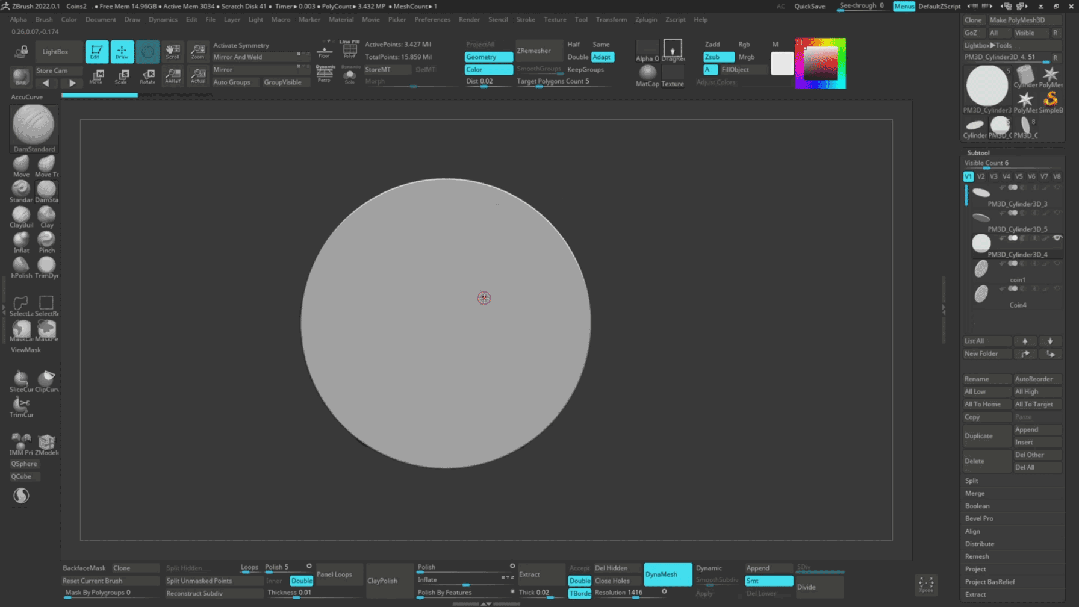Toggle the Smt subdivision option

pos(769,581)
